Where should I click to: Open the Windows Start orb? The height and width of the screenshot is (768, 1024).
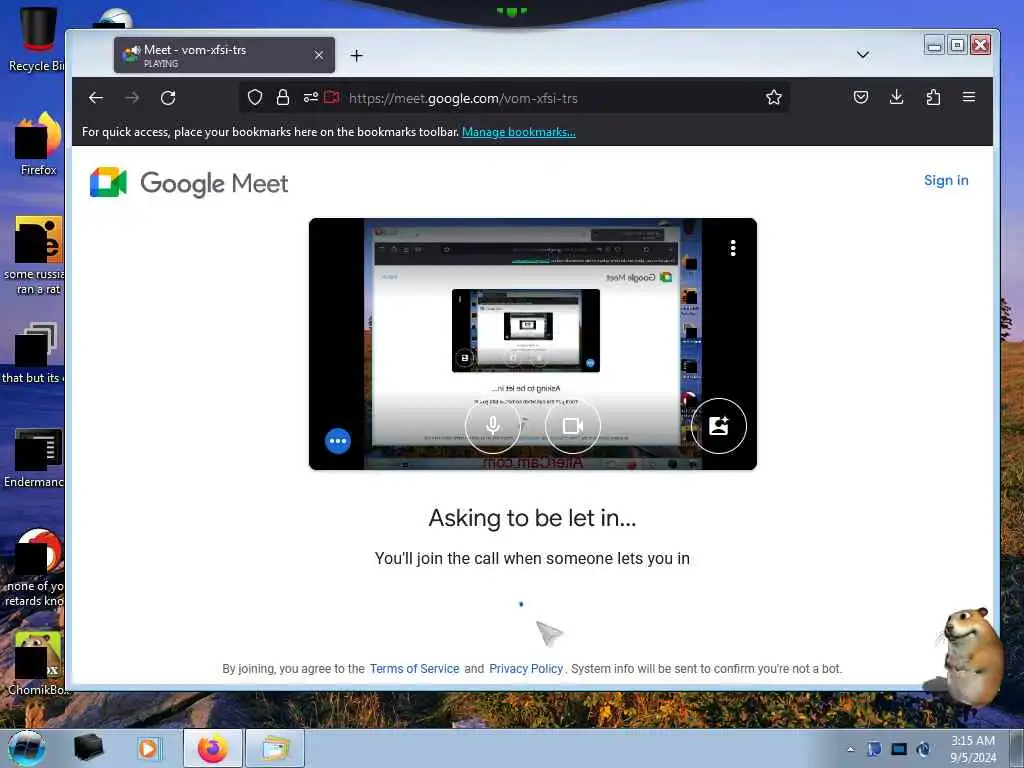click(x=27, y=748)
